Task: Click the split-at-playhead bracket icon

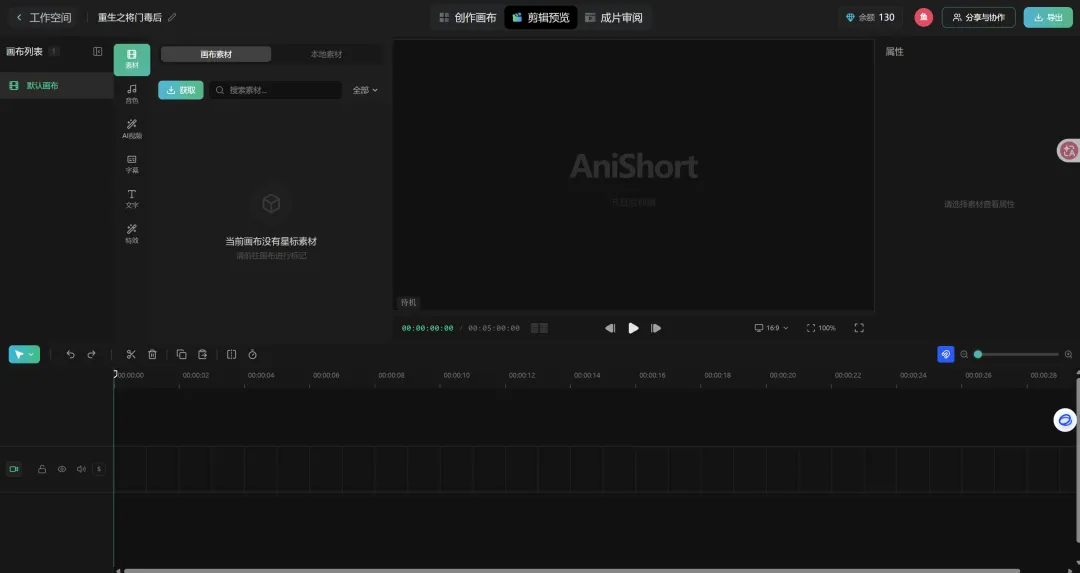Action: click(231, 354)
